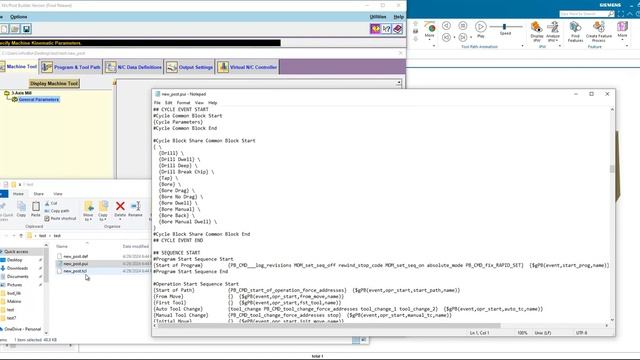Open the Format menu in Notepad
Screen dimensions: 640x360
(x=183, y=103)
